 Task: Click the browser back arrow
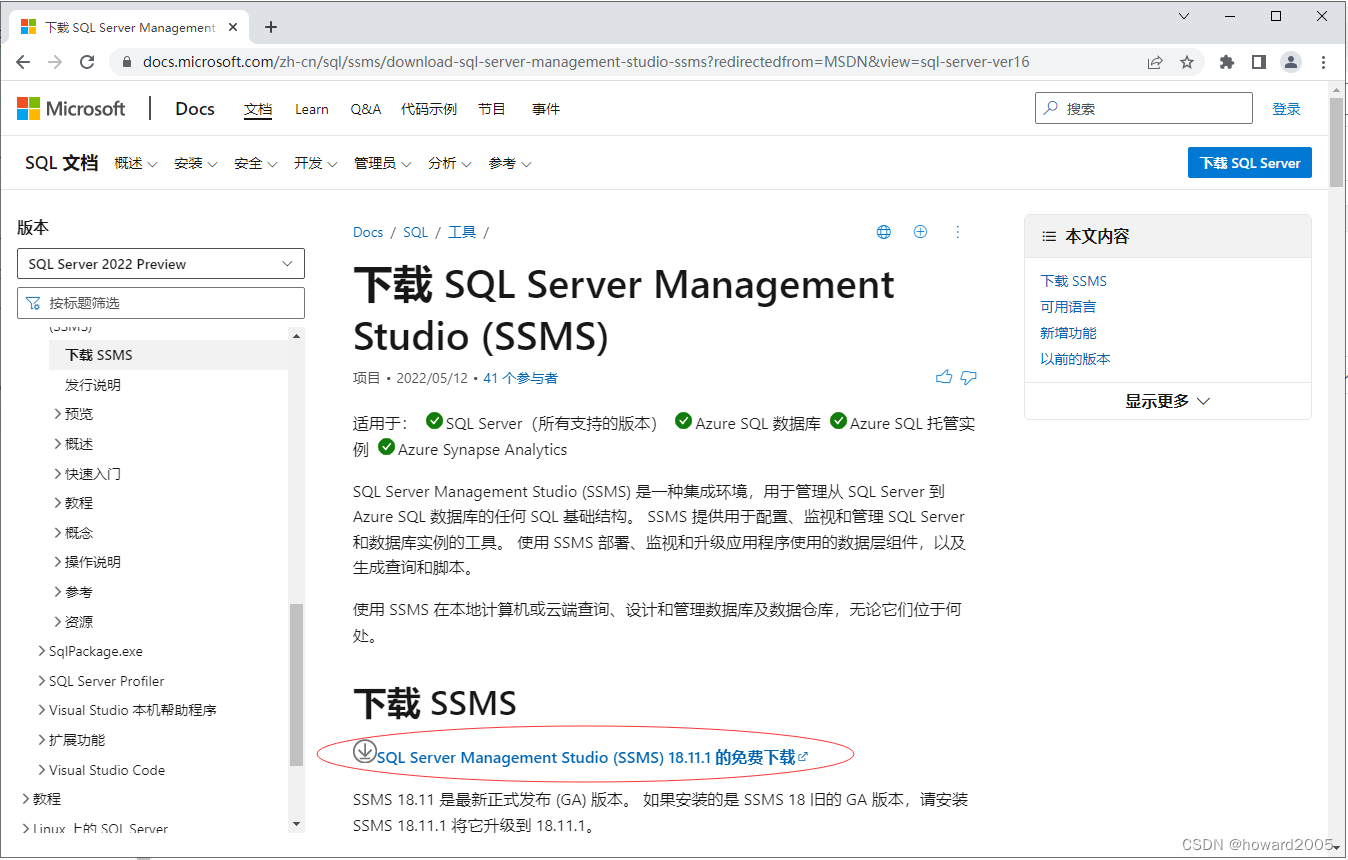[x=24, y=62]
